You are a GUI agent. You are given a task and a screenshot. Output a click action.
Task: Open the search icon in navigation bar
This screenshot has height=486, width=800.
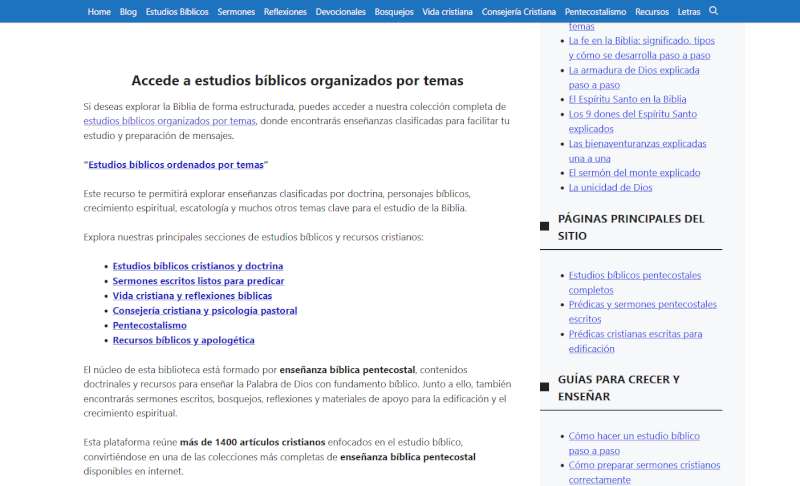pos(713,11)
